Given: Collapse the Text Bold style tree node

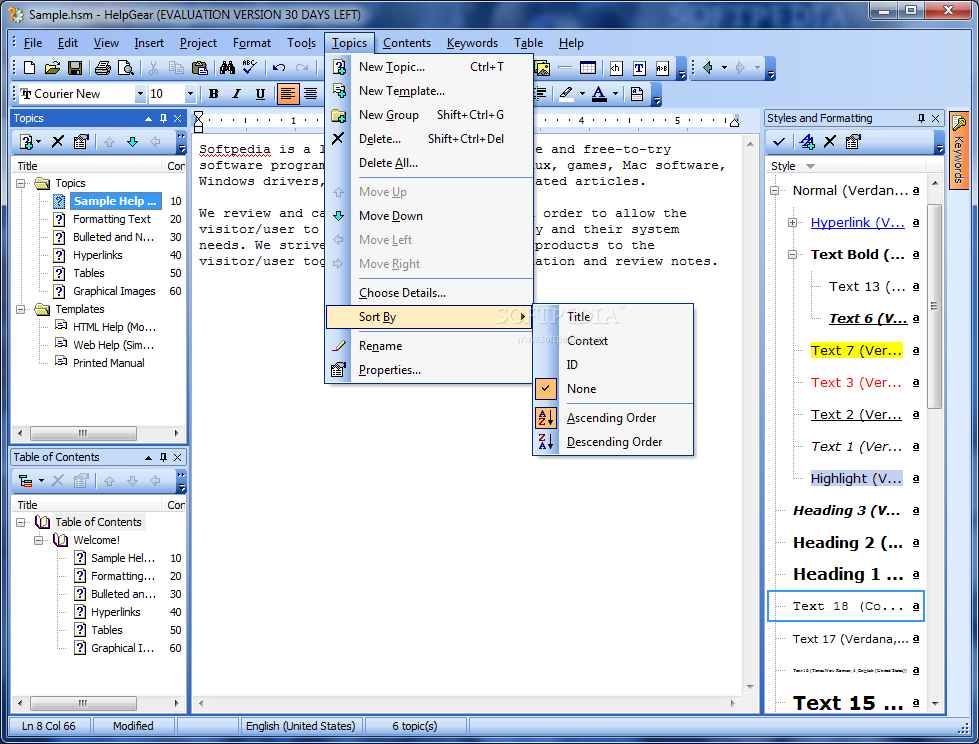Looking at the screenshot, I should click(x=793, y=255).
